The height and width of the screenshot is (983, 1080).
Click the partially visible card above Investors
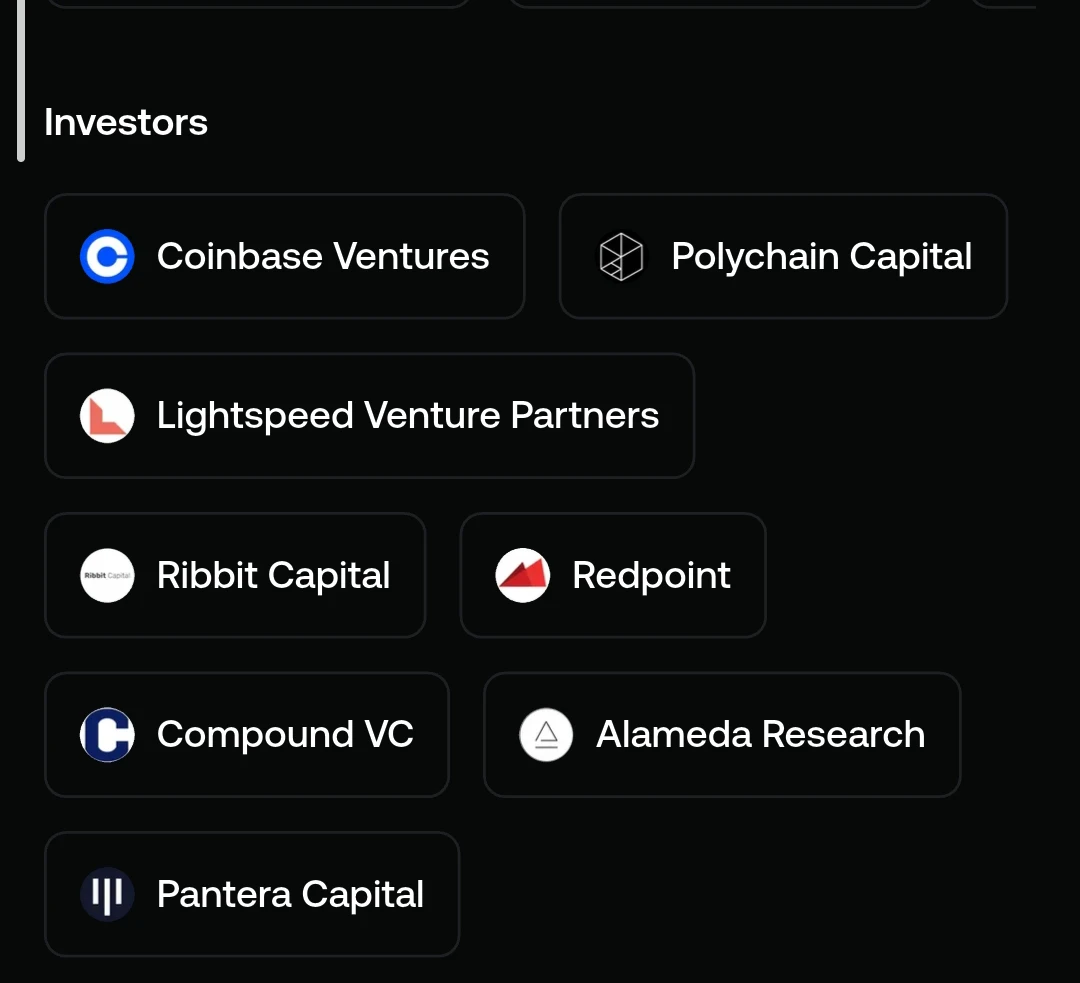pyautogui.click(x=258, y=3)
